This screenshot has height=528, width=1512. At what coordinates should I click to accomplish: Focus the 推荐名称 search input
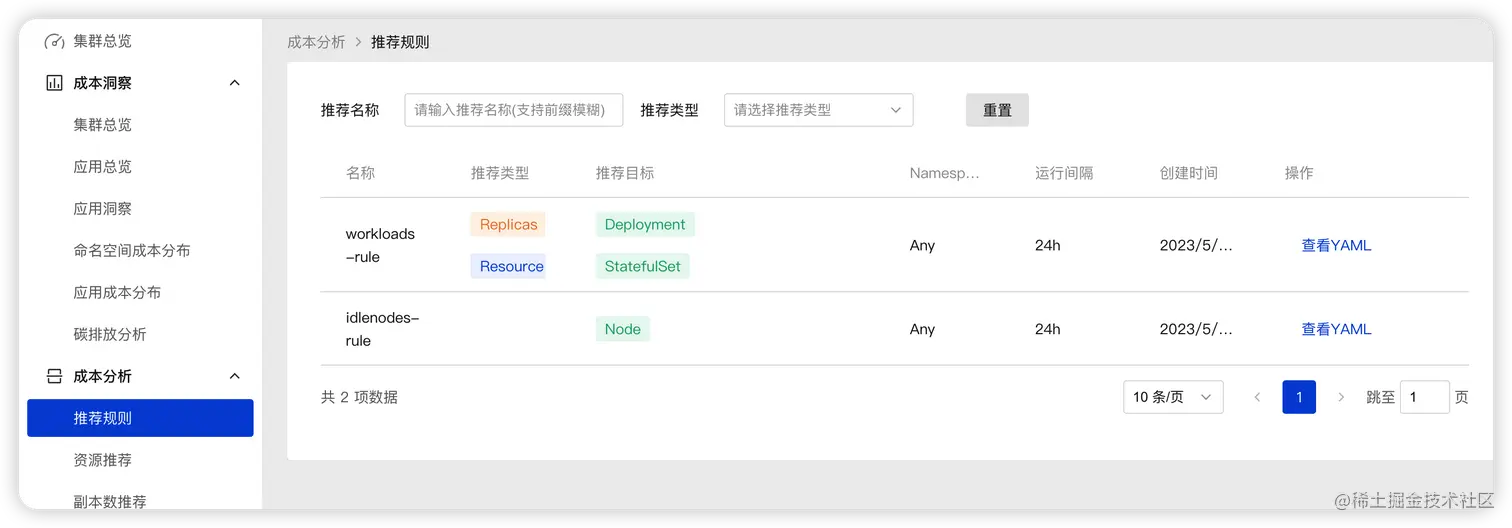[x=514, y=110]
